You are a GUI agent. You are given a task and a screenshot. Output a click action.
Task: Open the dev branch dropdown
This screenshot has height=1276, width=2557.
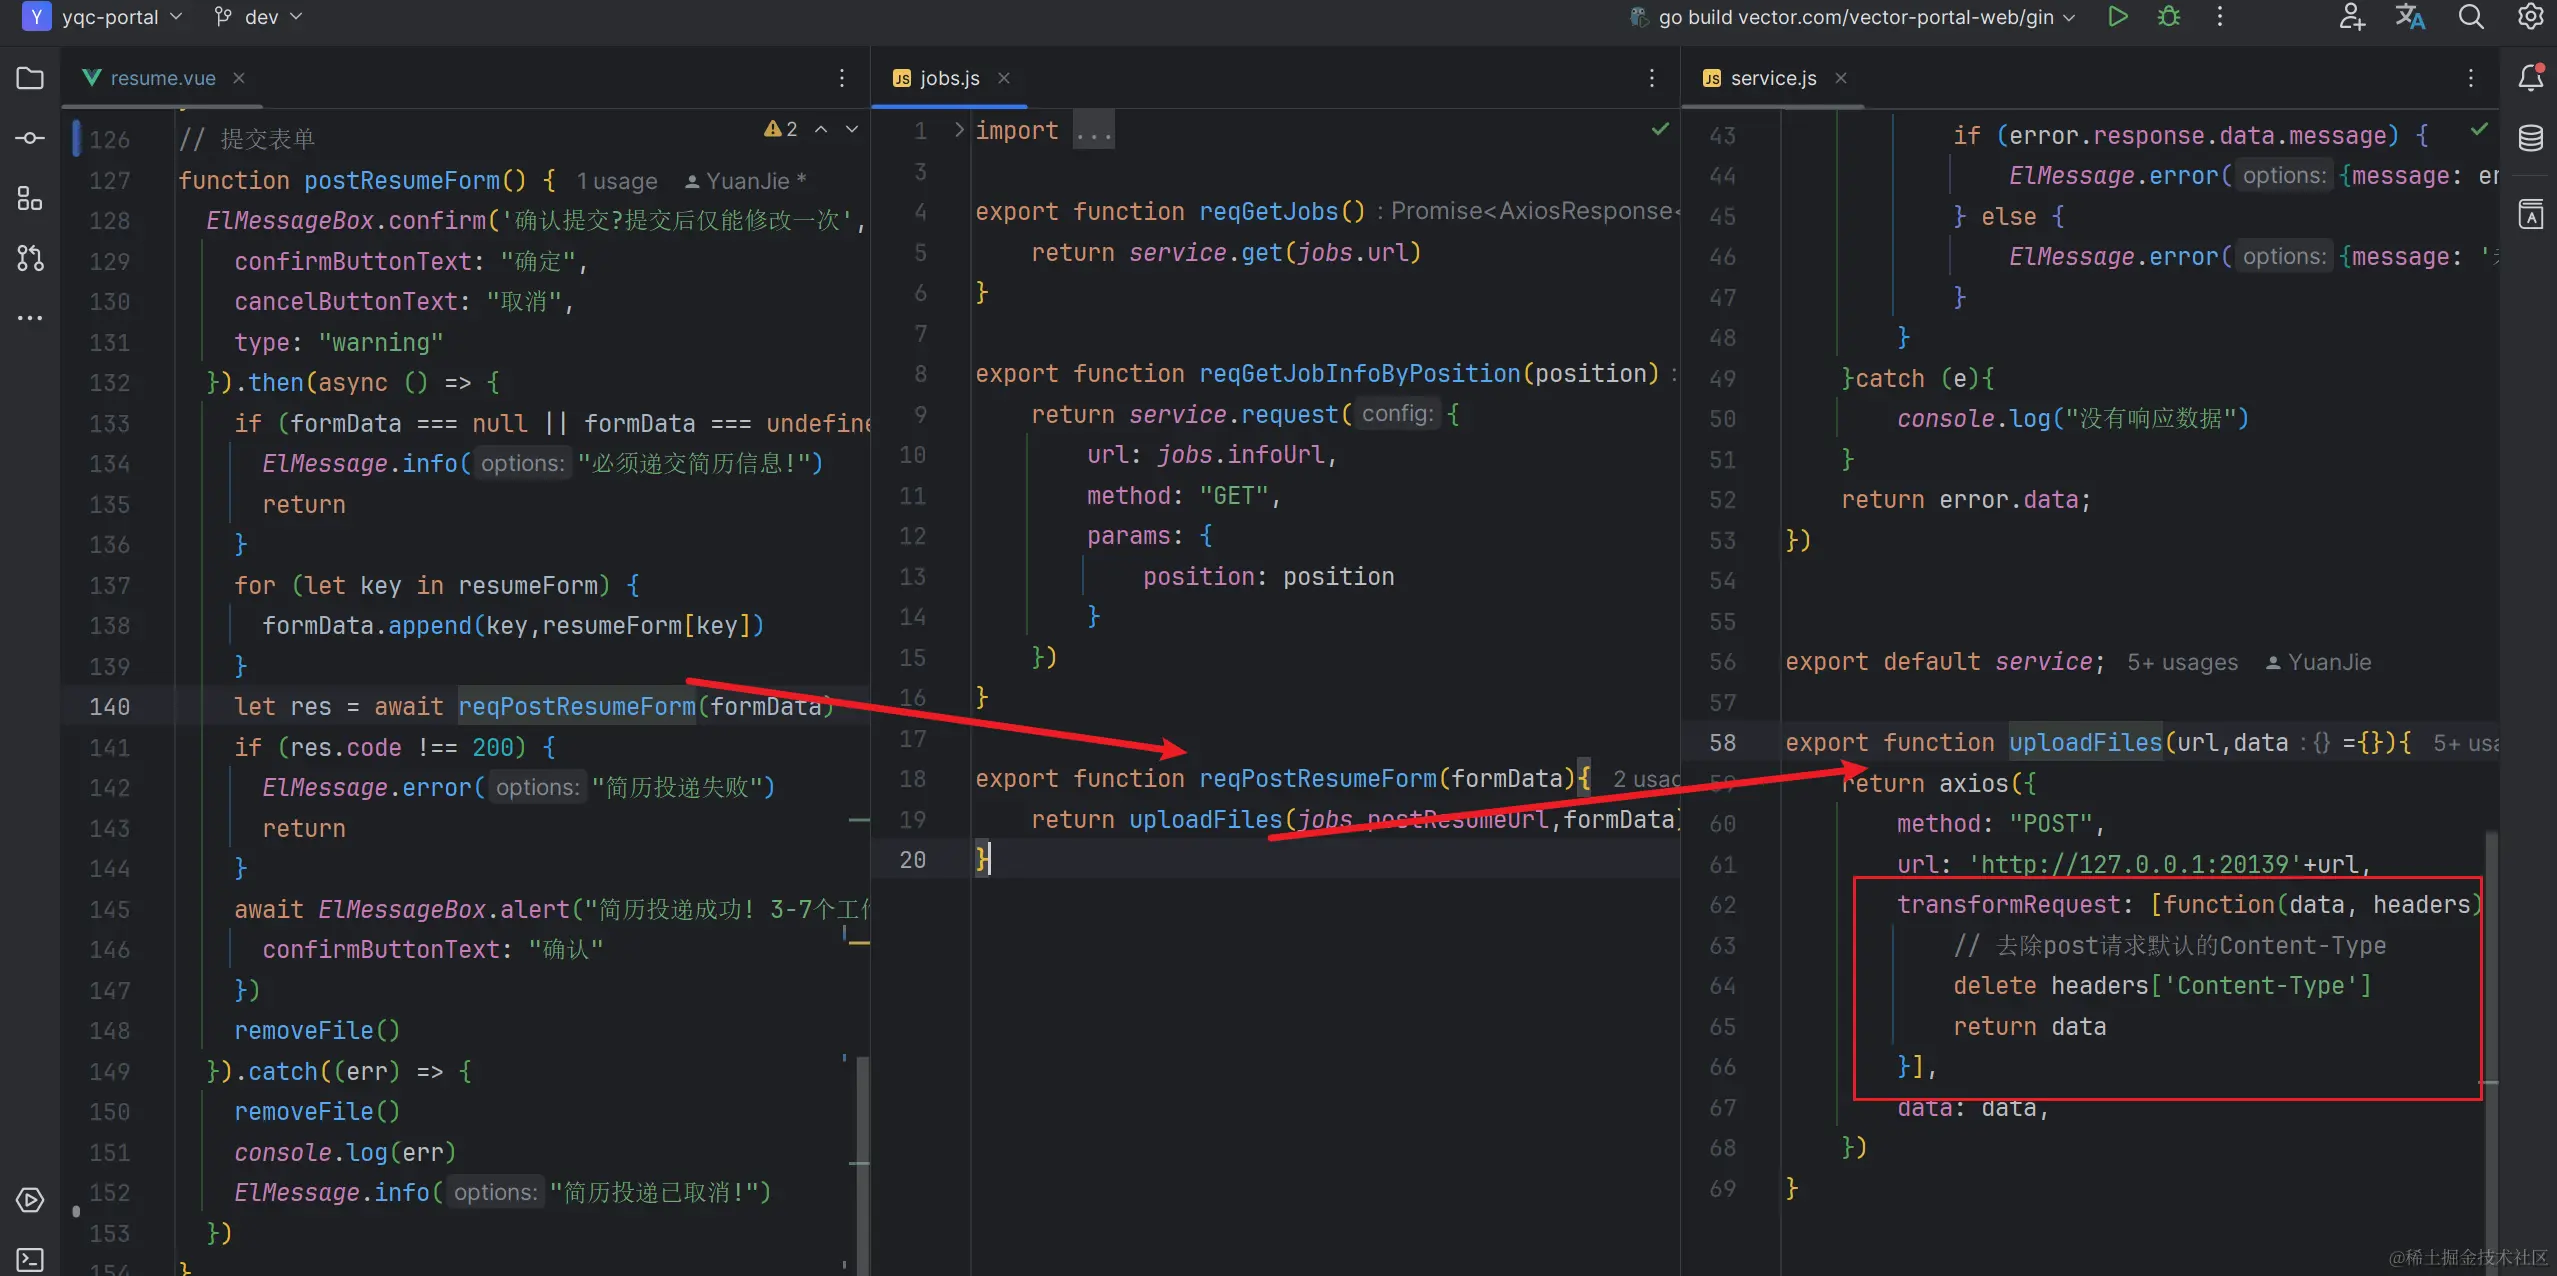click(258, 17)
